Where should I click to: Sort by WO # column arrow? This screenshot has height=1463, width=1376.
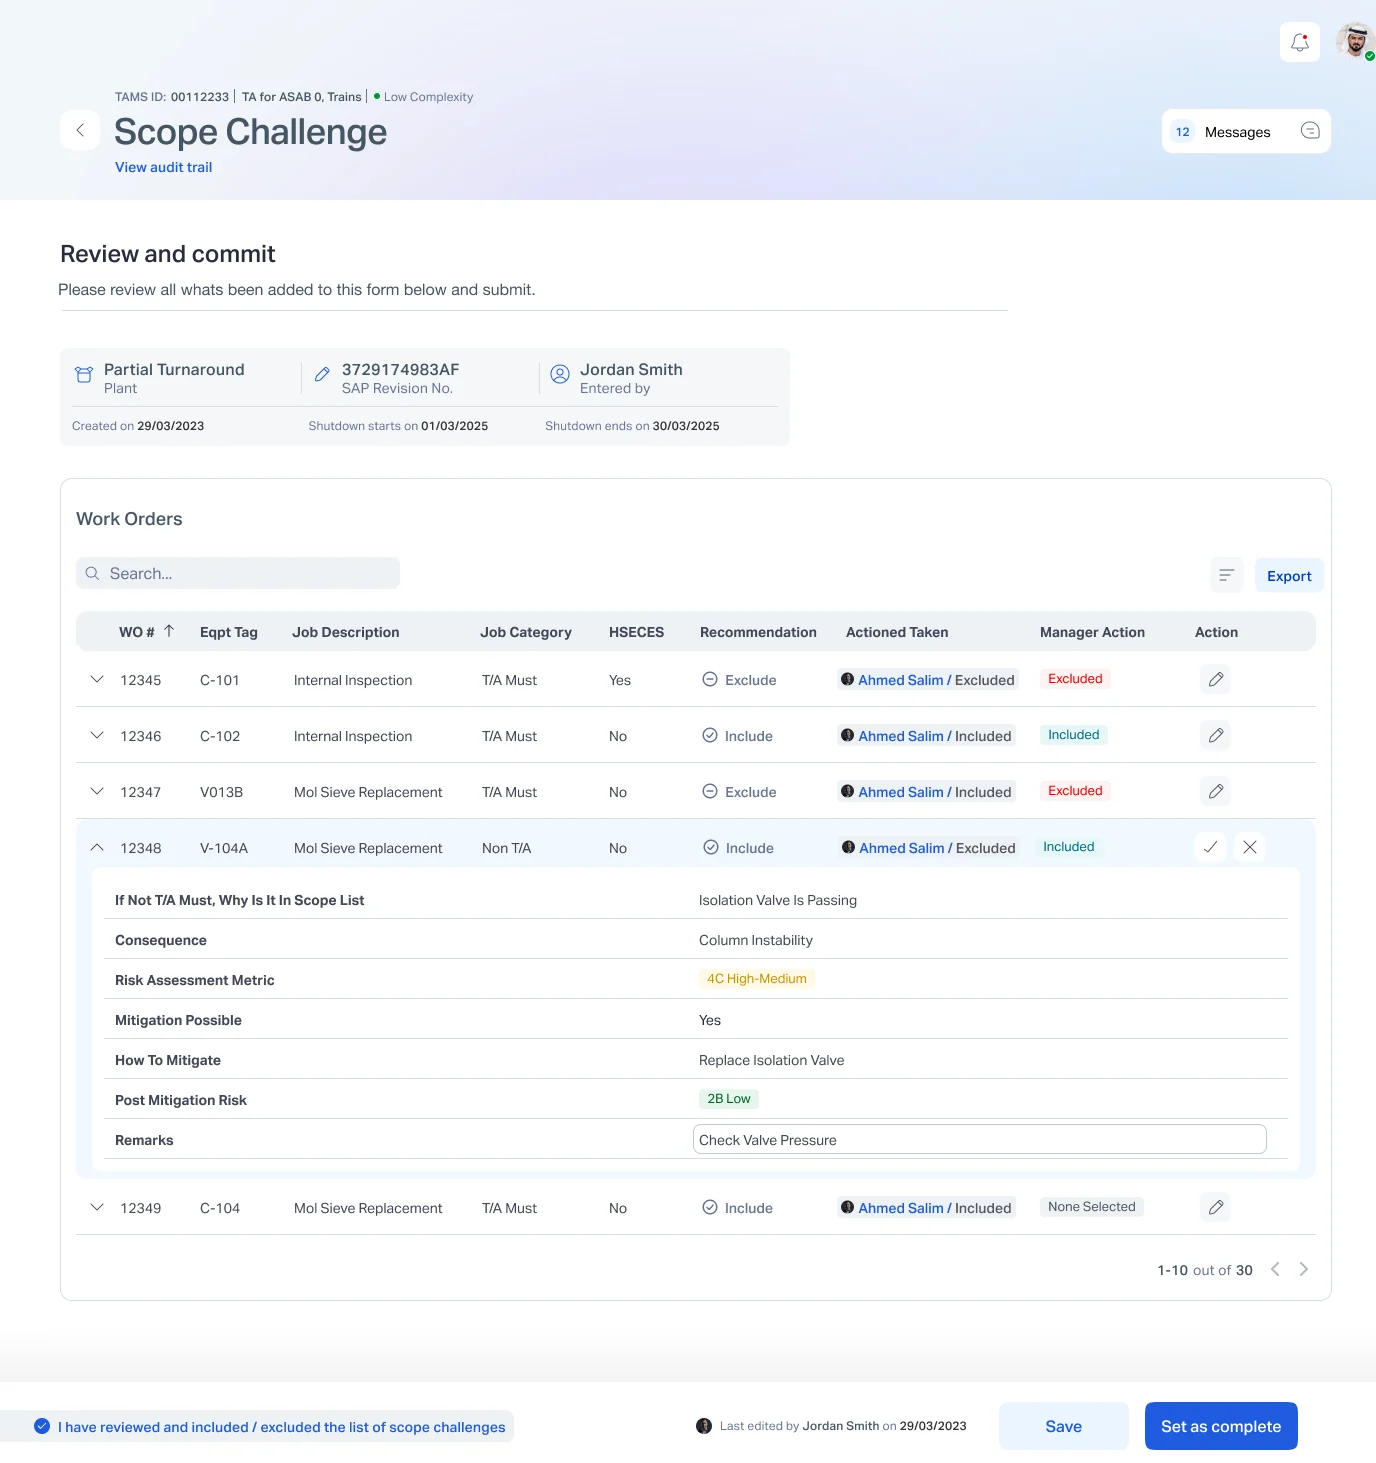pos(169,631)
